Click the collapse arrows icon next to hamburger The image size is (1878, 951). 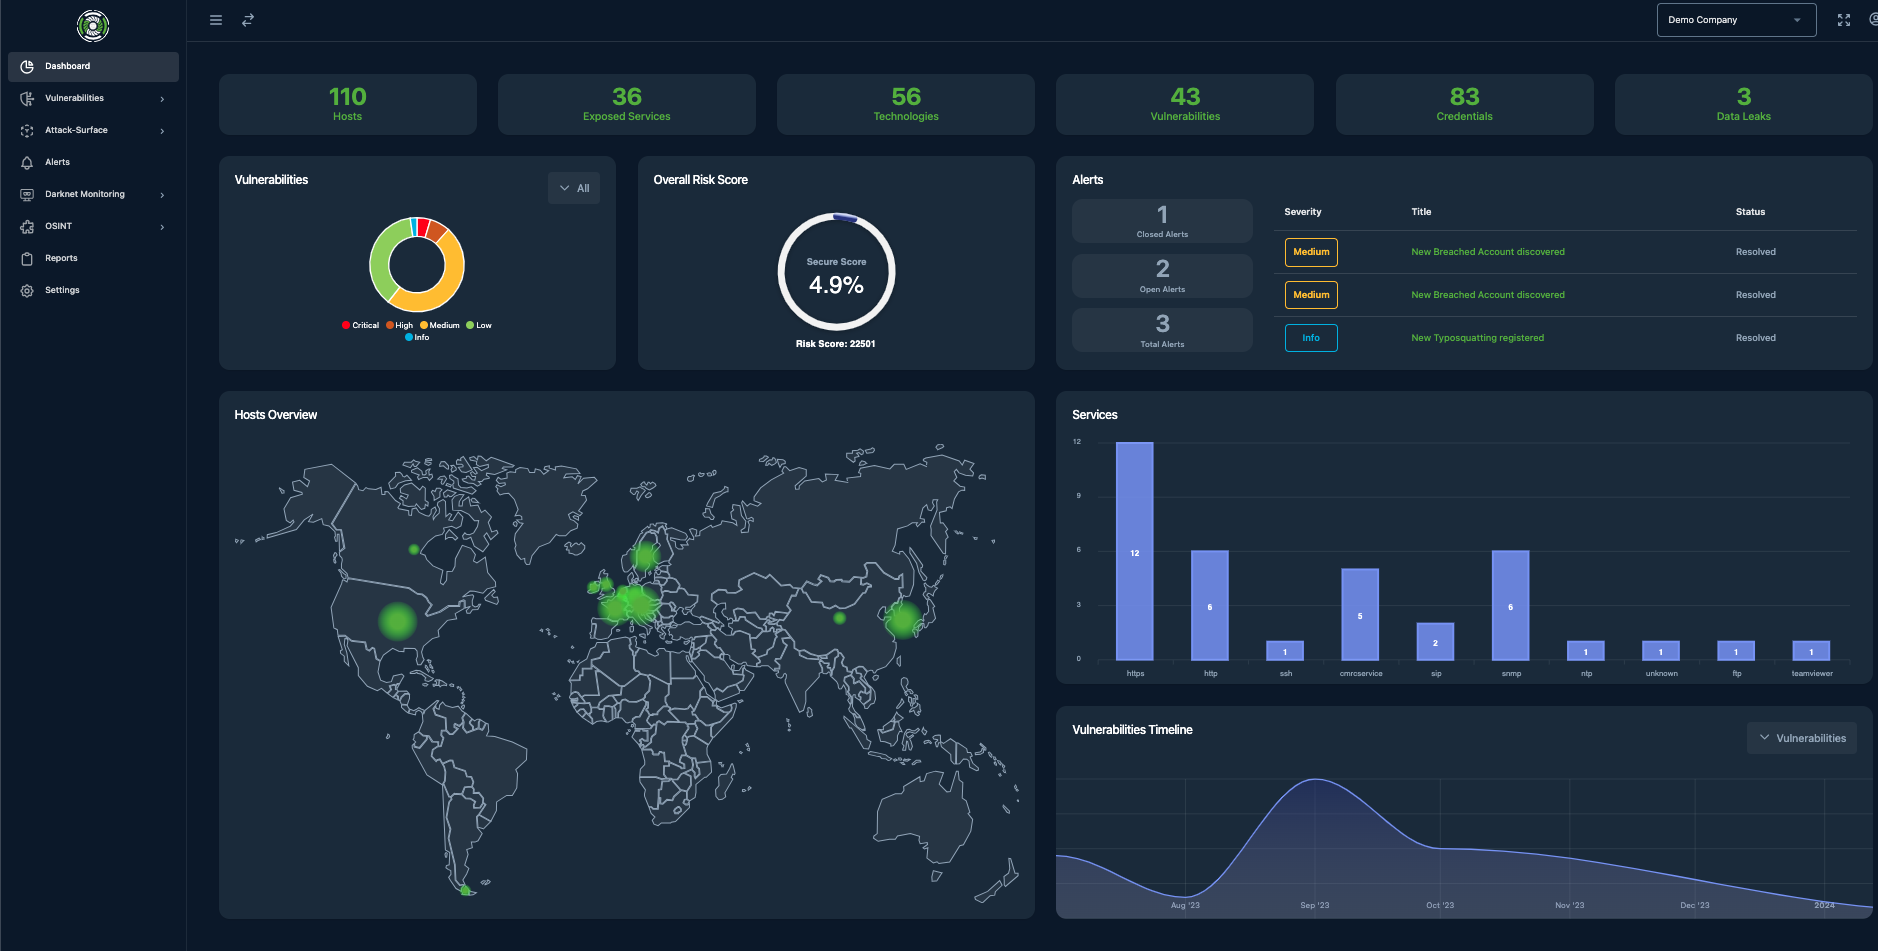tap(248, 20)
